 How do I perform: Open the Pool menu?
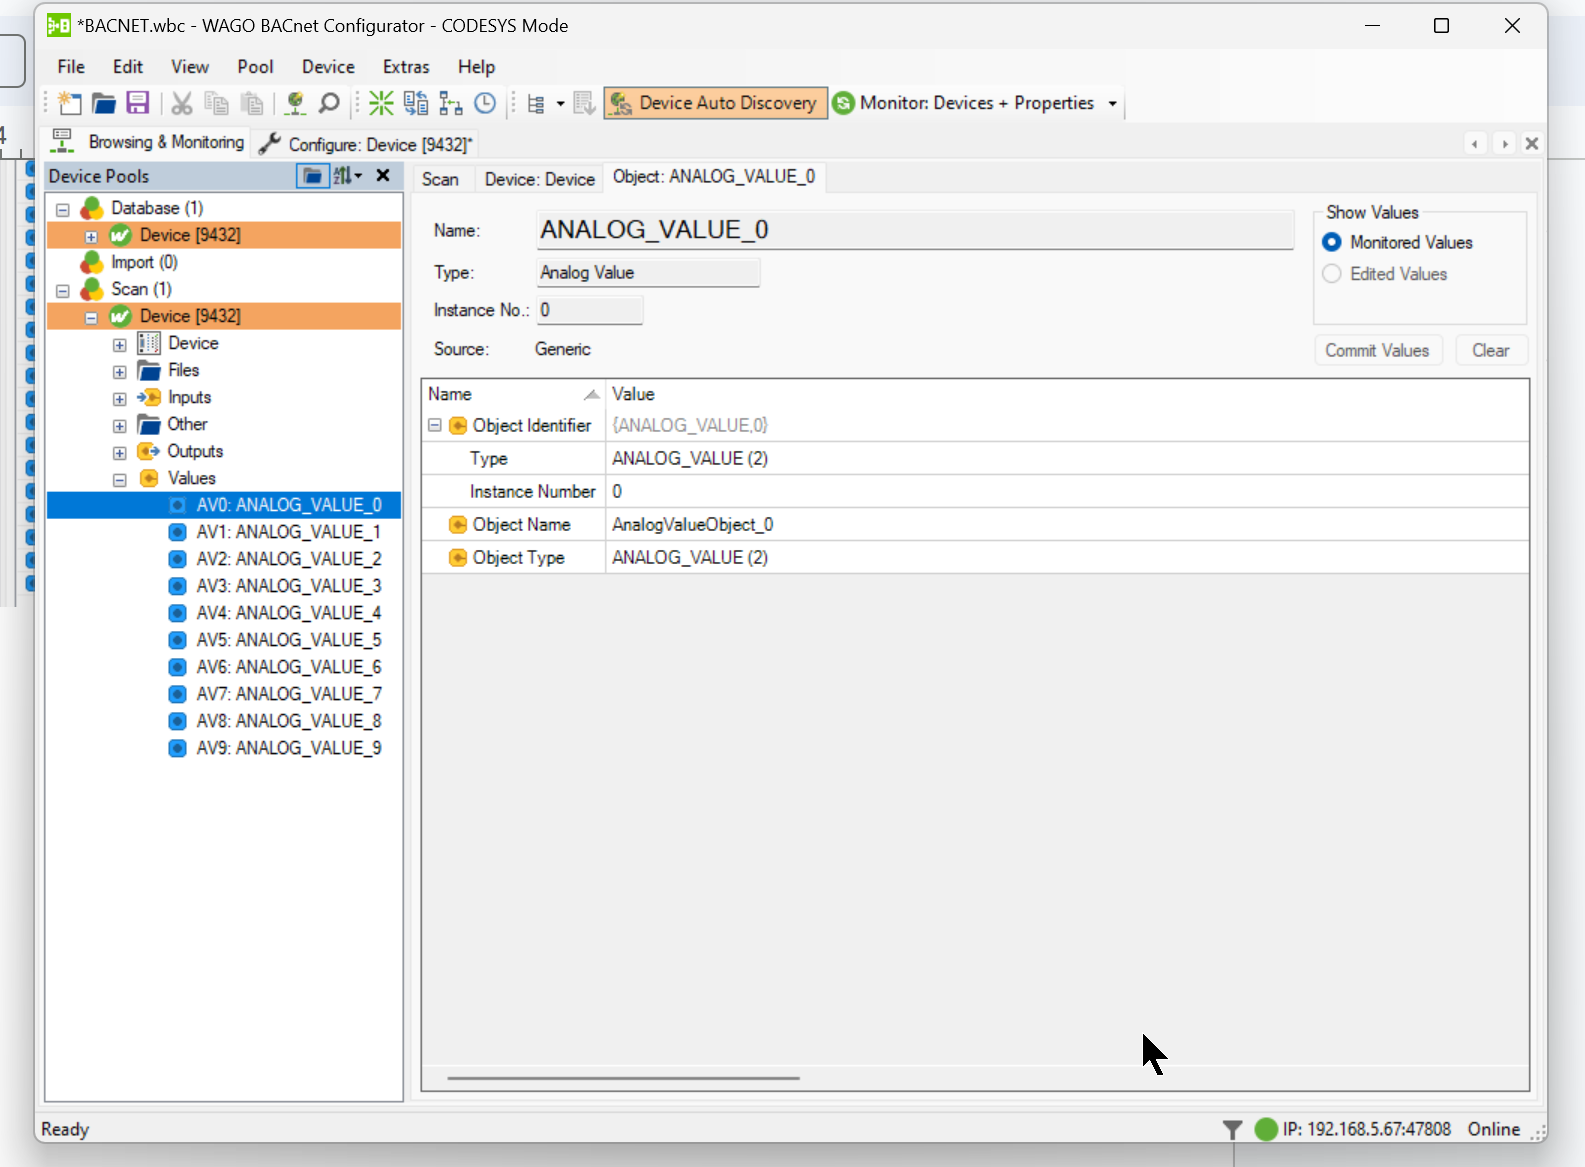(255, 67)
